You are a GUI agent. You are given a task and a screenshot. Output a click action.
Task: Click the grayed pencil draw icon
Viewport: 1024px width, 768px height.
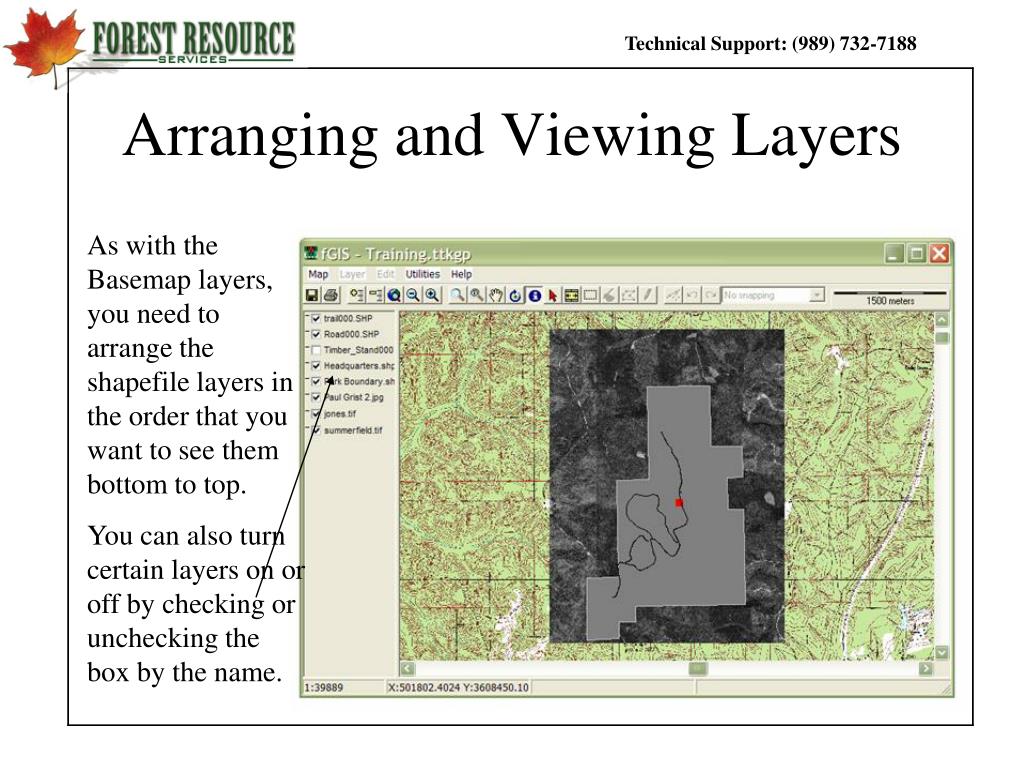pos(647,295)
